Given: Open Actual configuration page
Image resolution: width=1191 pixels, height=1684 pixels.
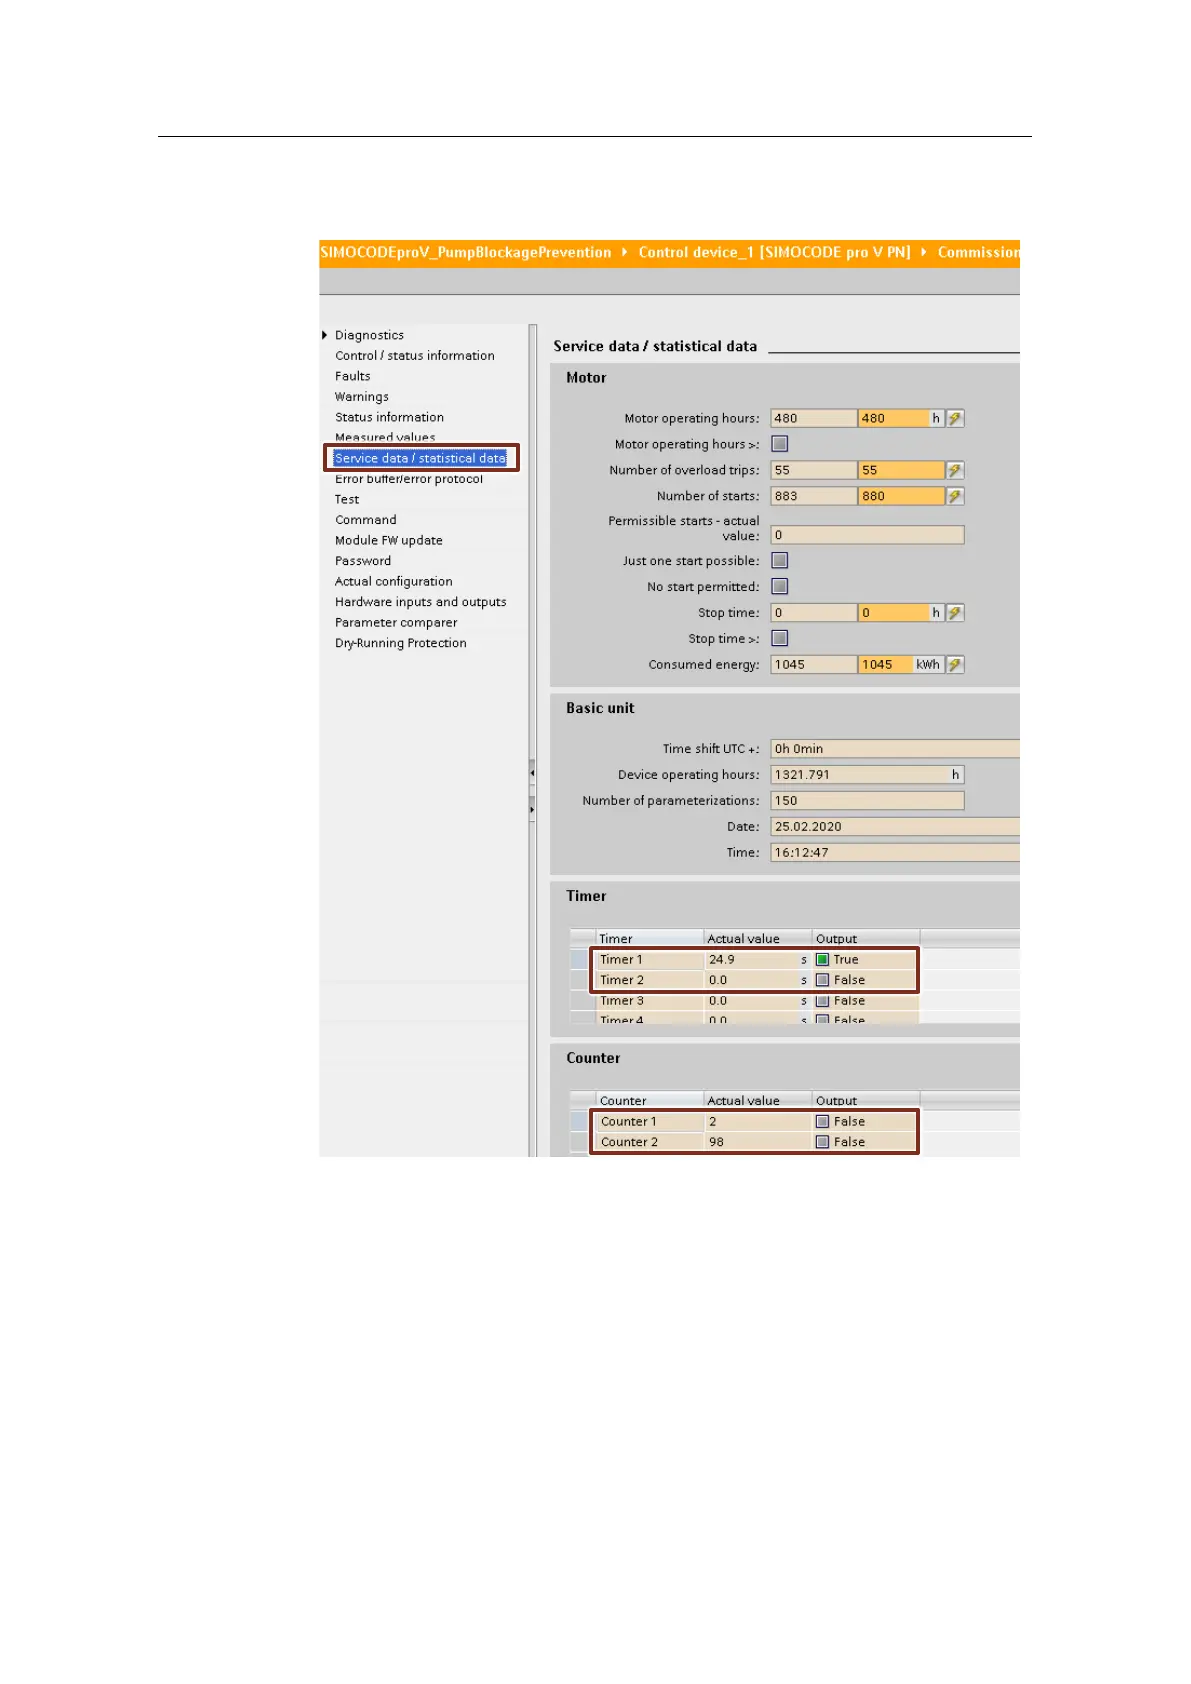Looking at the screenshot, I should pos(394,581).
